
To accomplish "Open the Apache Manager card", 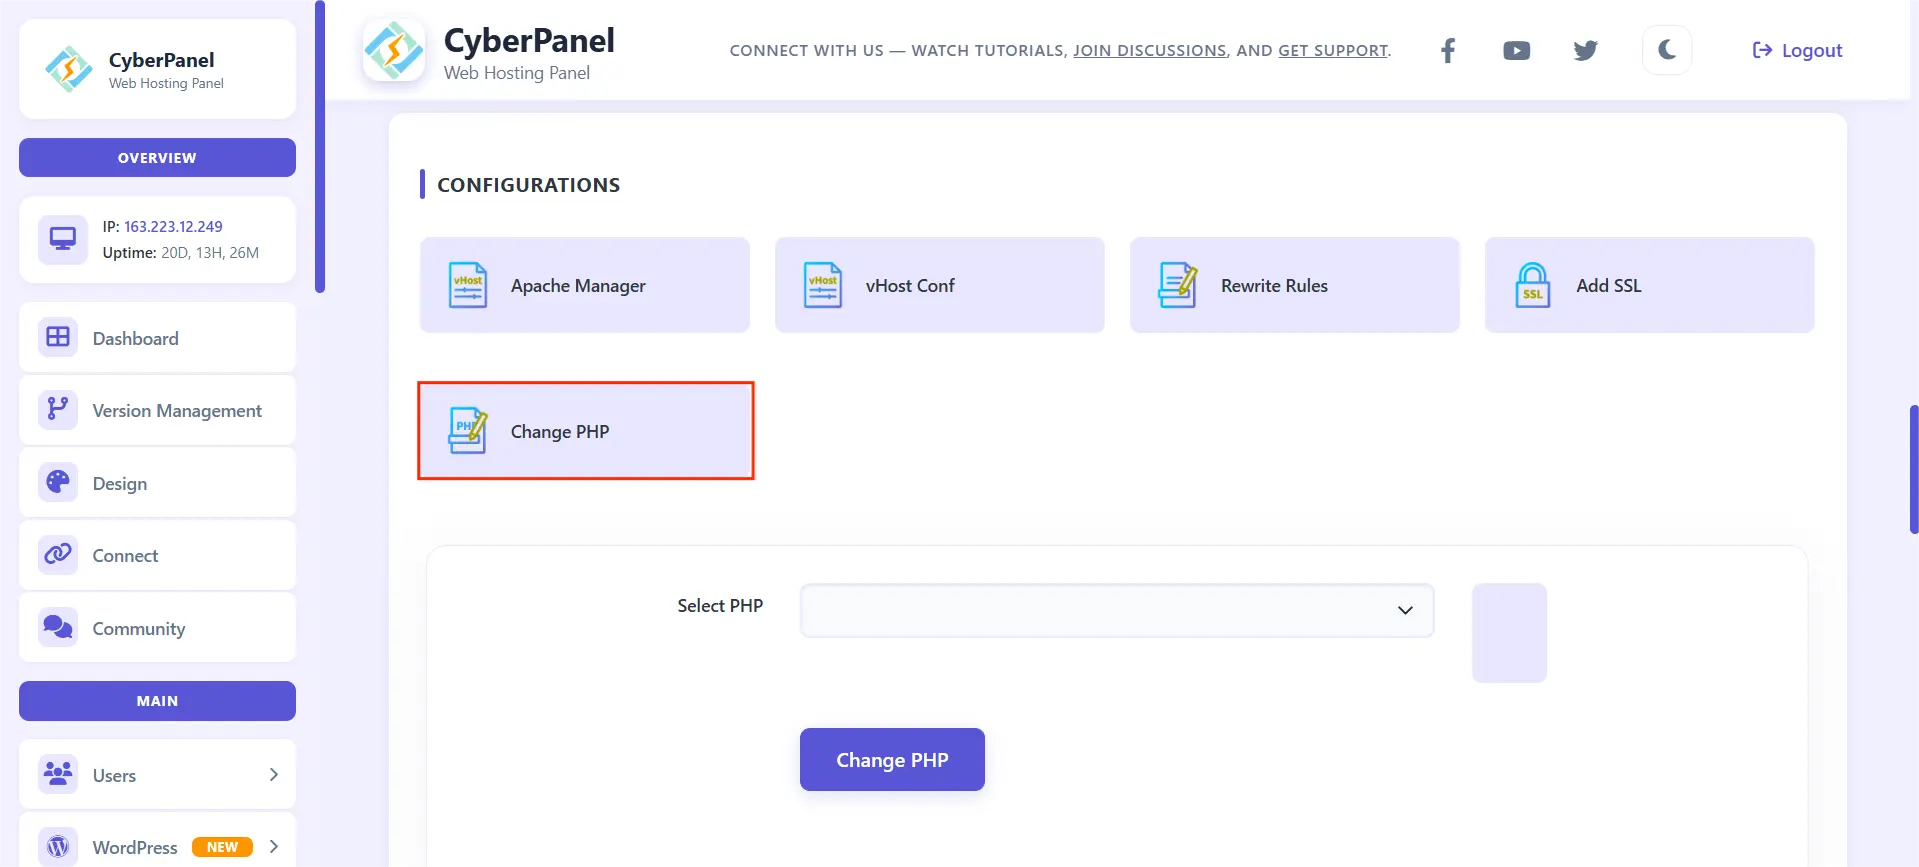I will click(585, 285).
